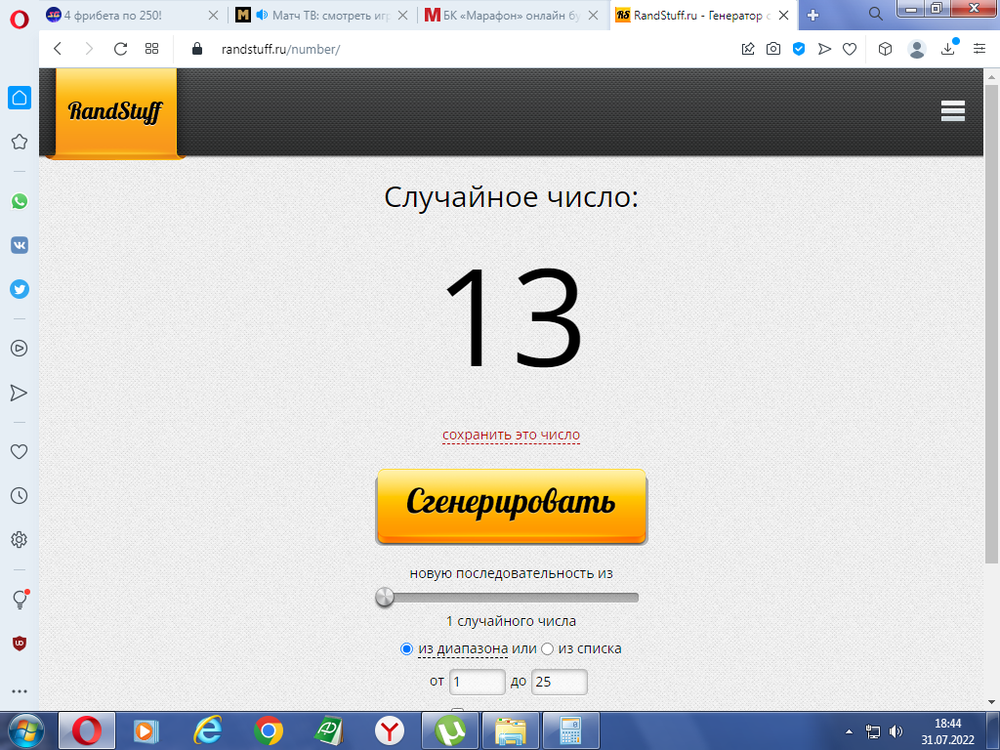Launch VK messenger from the sidebar
The width and height of the screenshot is (1000, 750).
(x=19, y=246)
